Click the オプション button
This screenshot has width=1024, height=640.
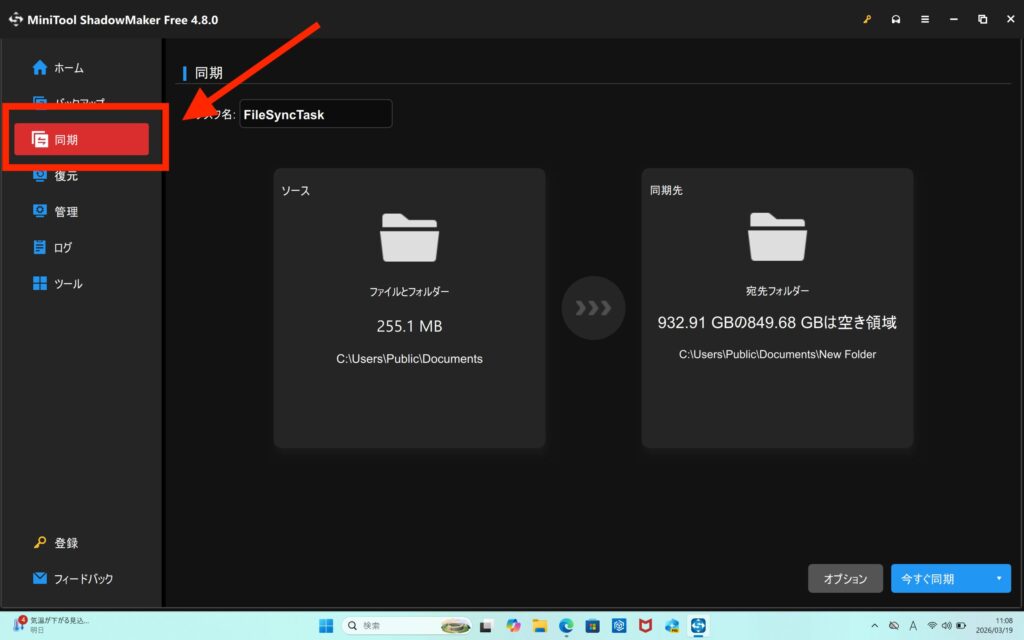[845, 579]
